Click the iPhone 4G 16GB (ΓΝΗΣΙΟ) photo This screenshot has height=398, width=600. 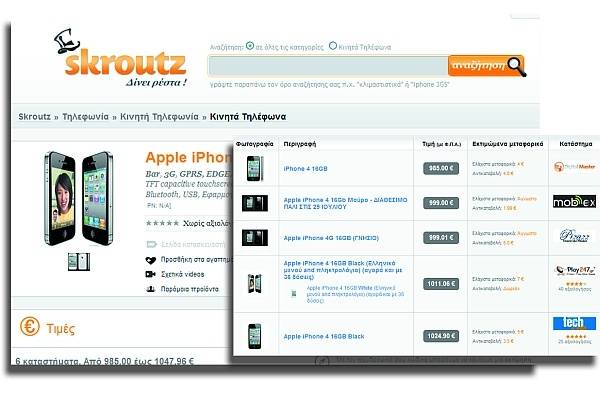(255, 238)
